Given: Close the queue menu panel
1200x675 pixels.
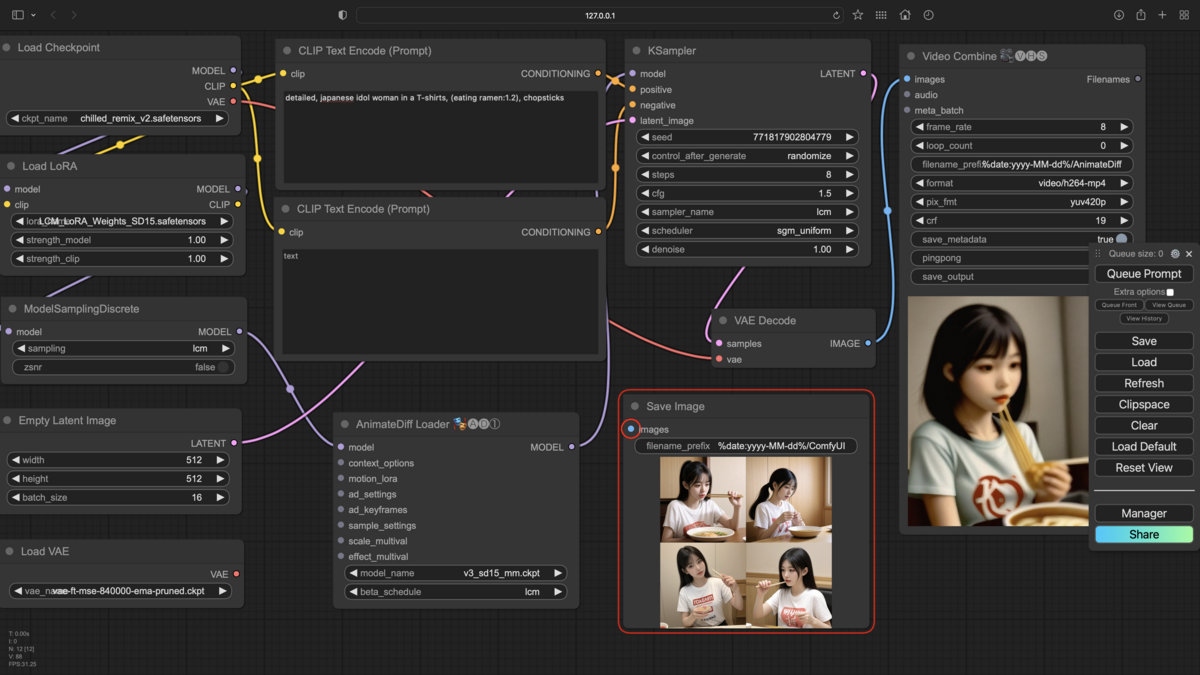Looking at the screenshot, I should pos(1188,254).
